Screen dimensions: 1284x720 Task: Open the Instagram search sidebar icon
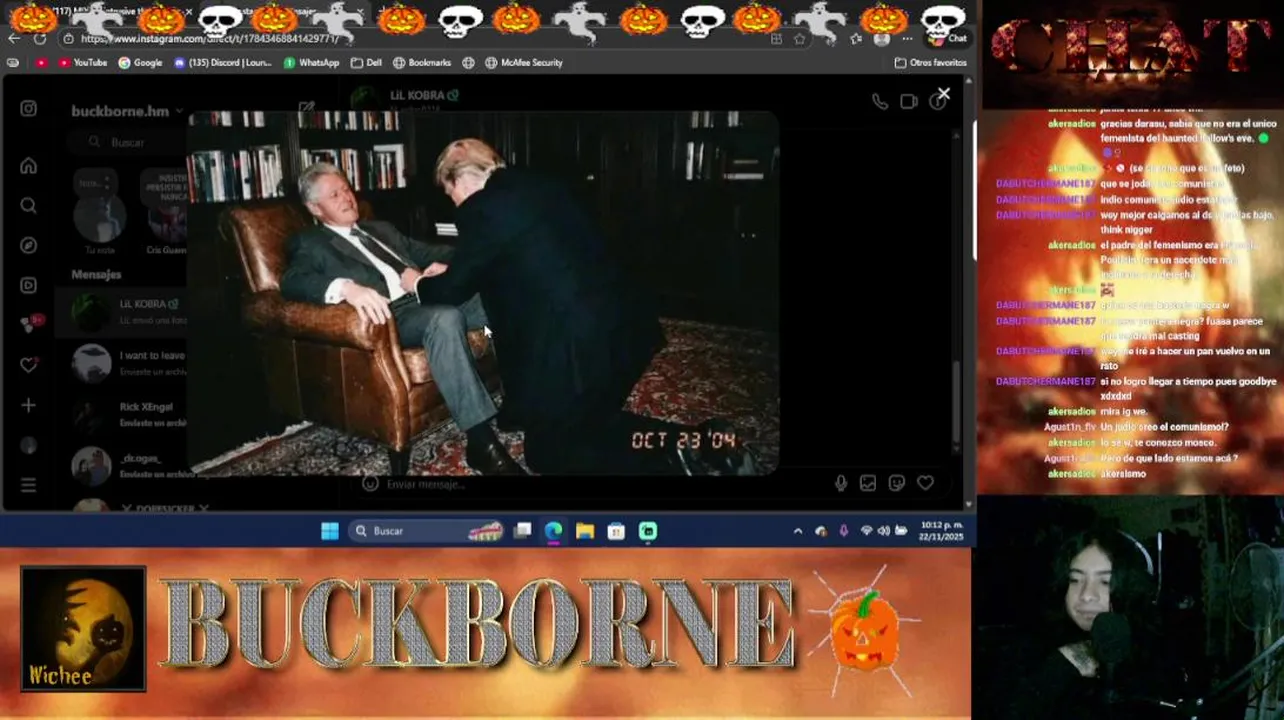click(x=29, y=205)
